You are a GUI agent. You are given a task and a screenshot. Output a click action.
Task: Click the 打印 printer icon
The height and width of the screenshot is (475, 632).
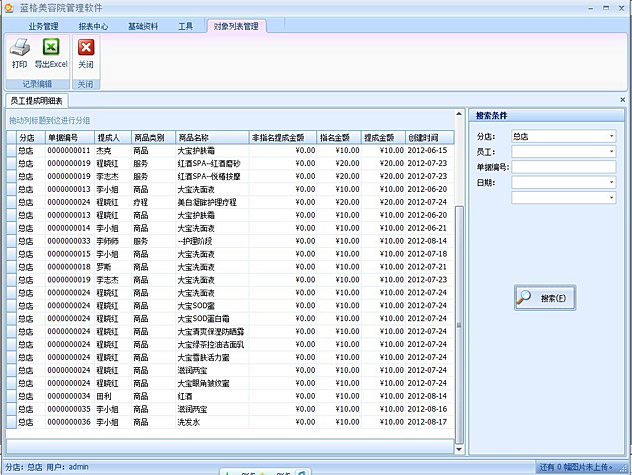pos(19,47)
